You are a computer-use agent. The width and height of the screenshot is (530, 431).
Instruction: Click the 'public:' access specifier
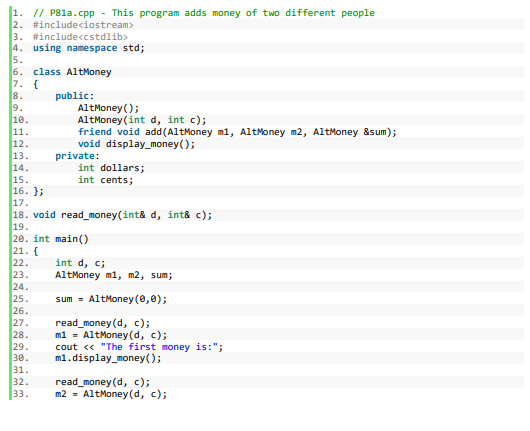(74, 96)
